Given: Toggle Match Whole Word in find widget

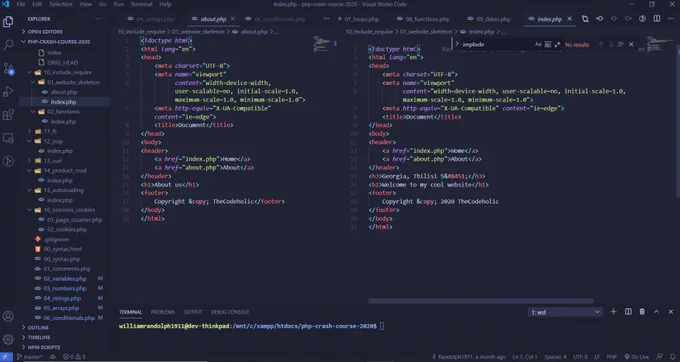Looking at the screenshot, I should point(548,44).
